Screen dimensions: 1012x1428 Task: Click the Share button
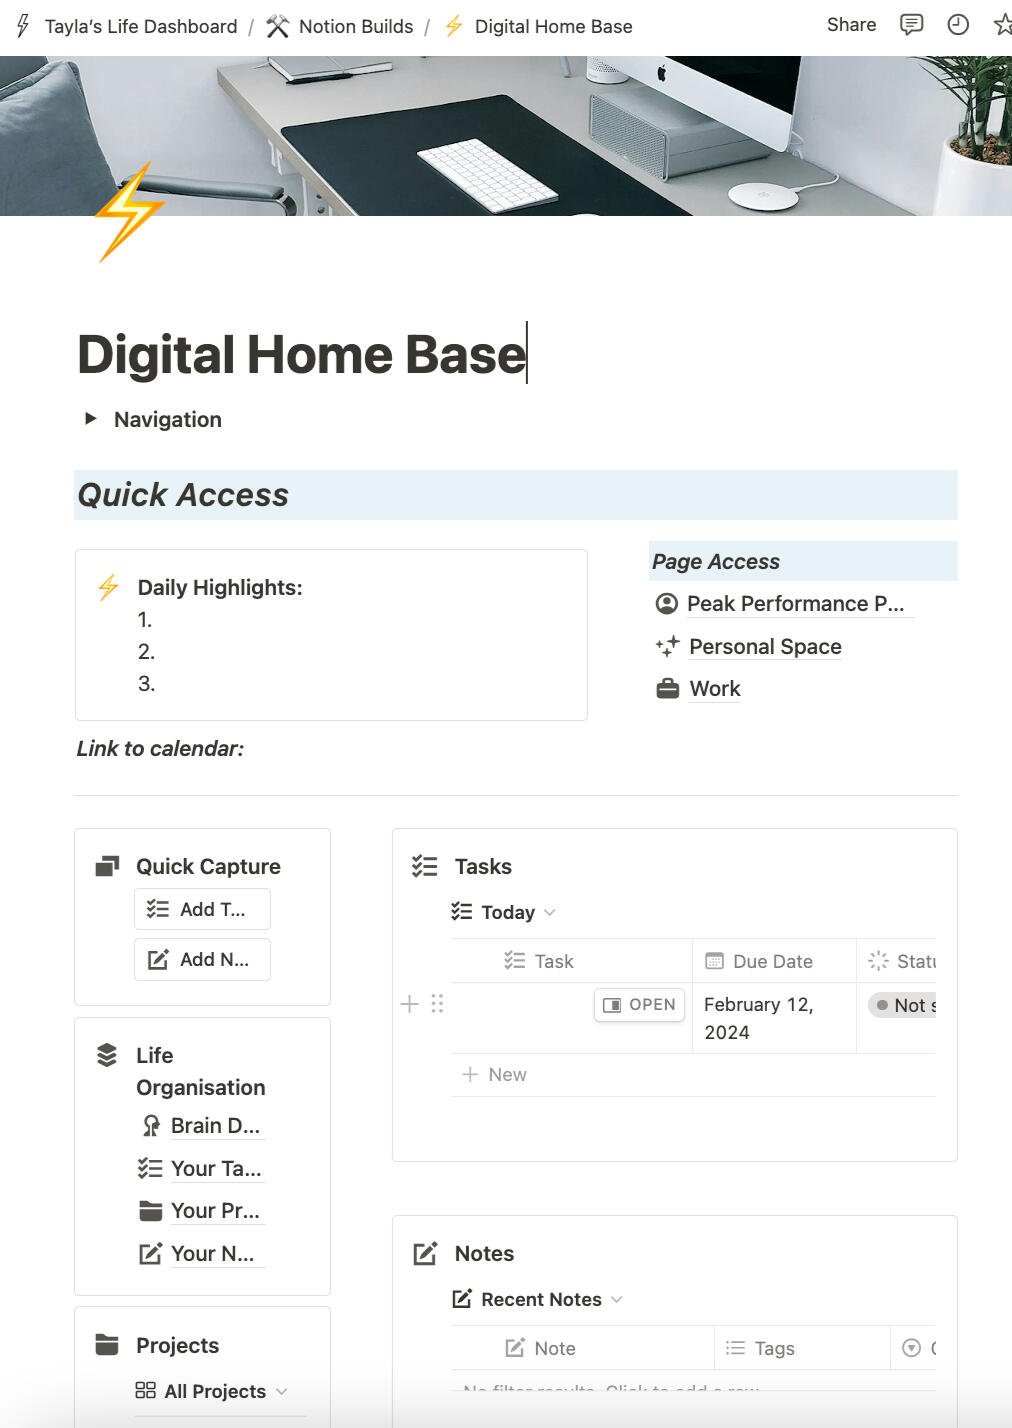(x=851, y=25)
